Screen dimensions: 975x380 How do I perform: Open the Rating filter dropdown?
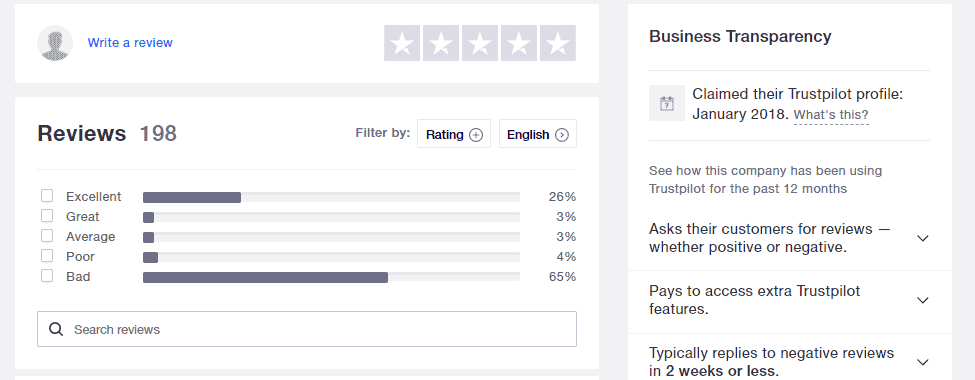[x=454, y=134]
